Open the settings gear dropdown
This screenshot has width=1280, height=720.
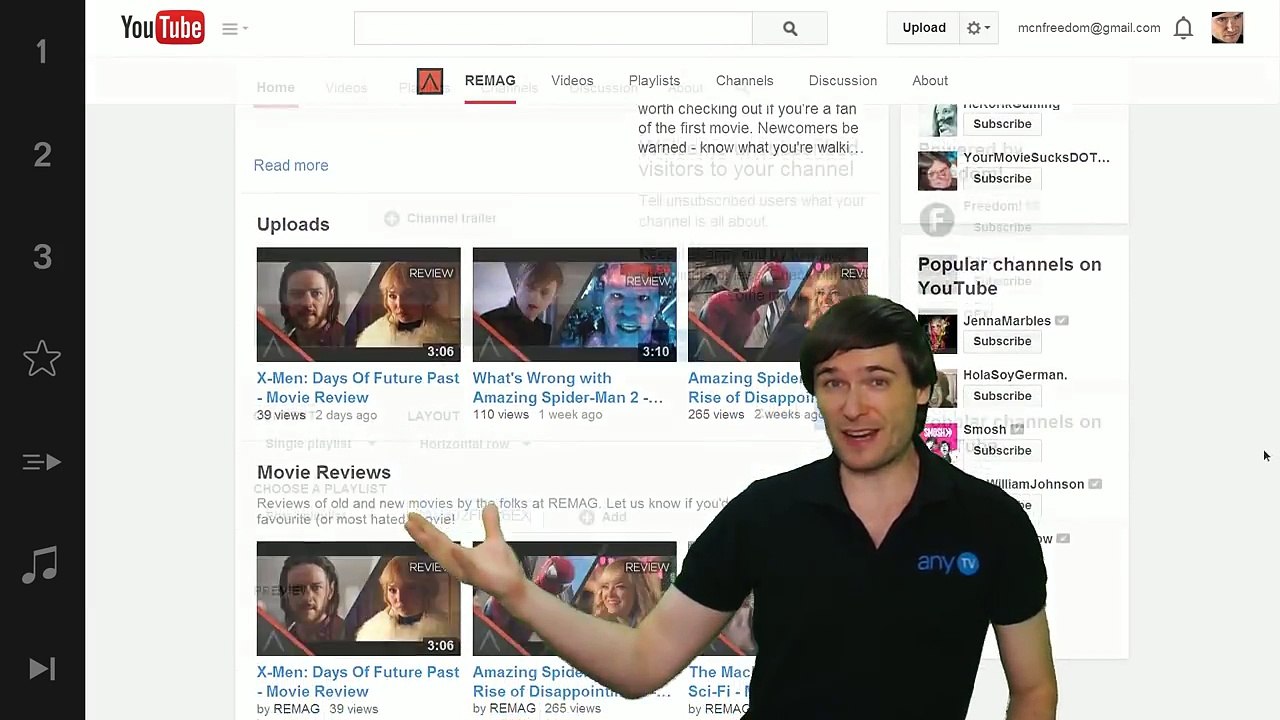pyautogui.click(x=978, y=28)
